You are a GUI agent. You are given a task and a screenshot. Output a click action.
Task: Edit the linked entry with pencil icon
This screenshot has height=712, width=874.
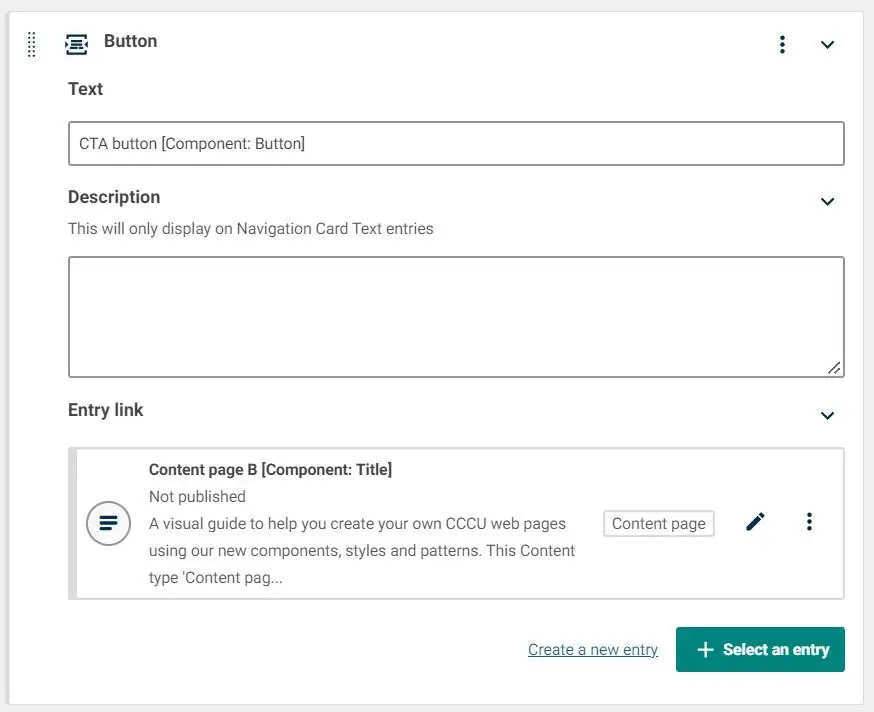[755, 522]
